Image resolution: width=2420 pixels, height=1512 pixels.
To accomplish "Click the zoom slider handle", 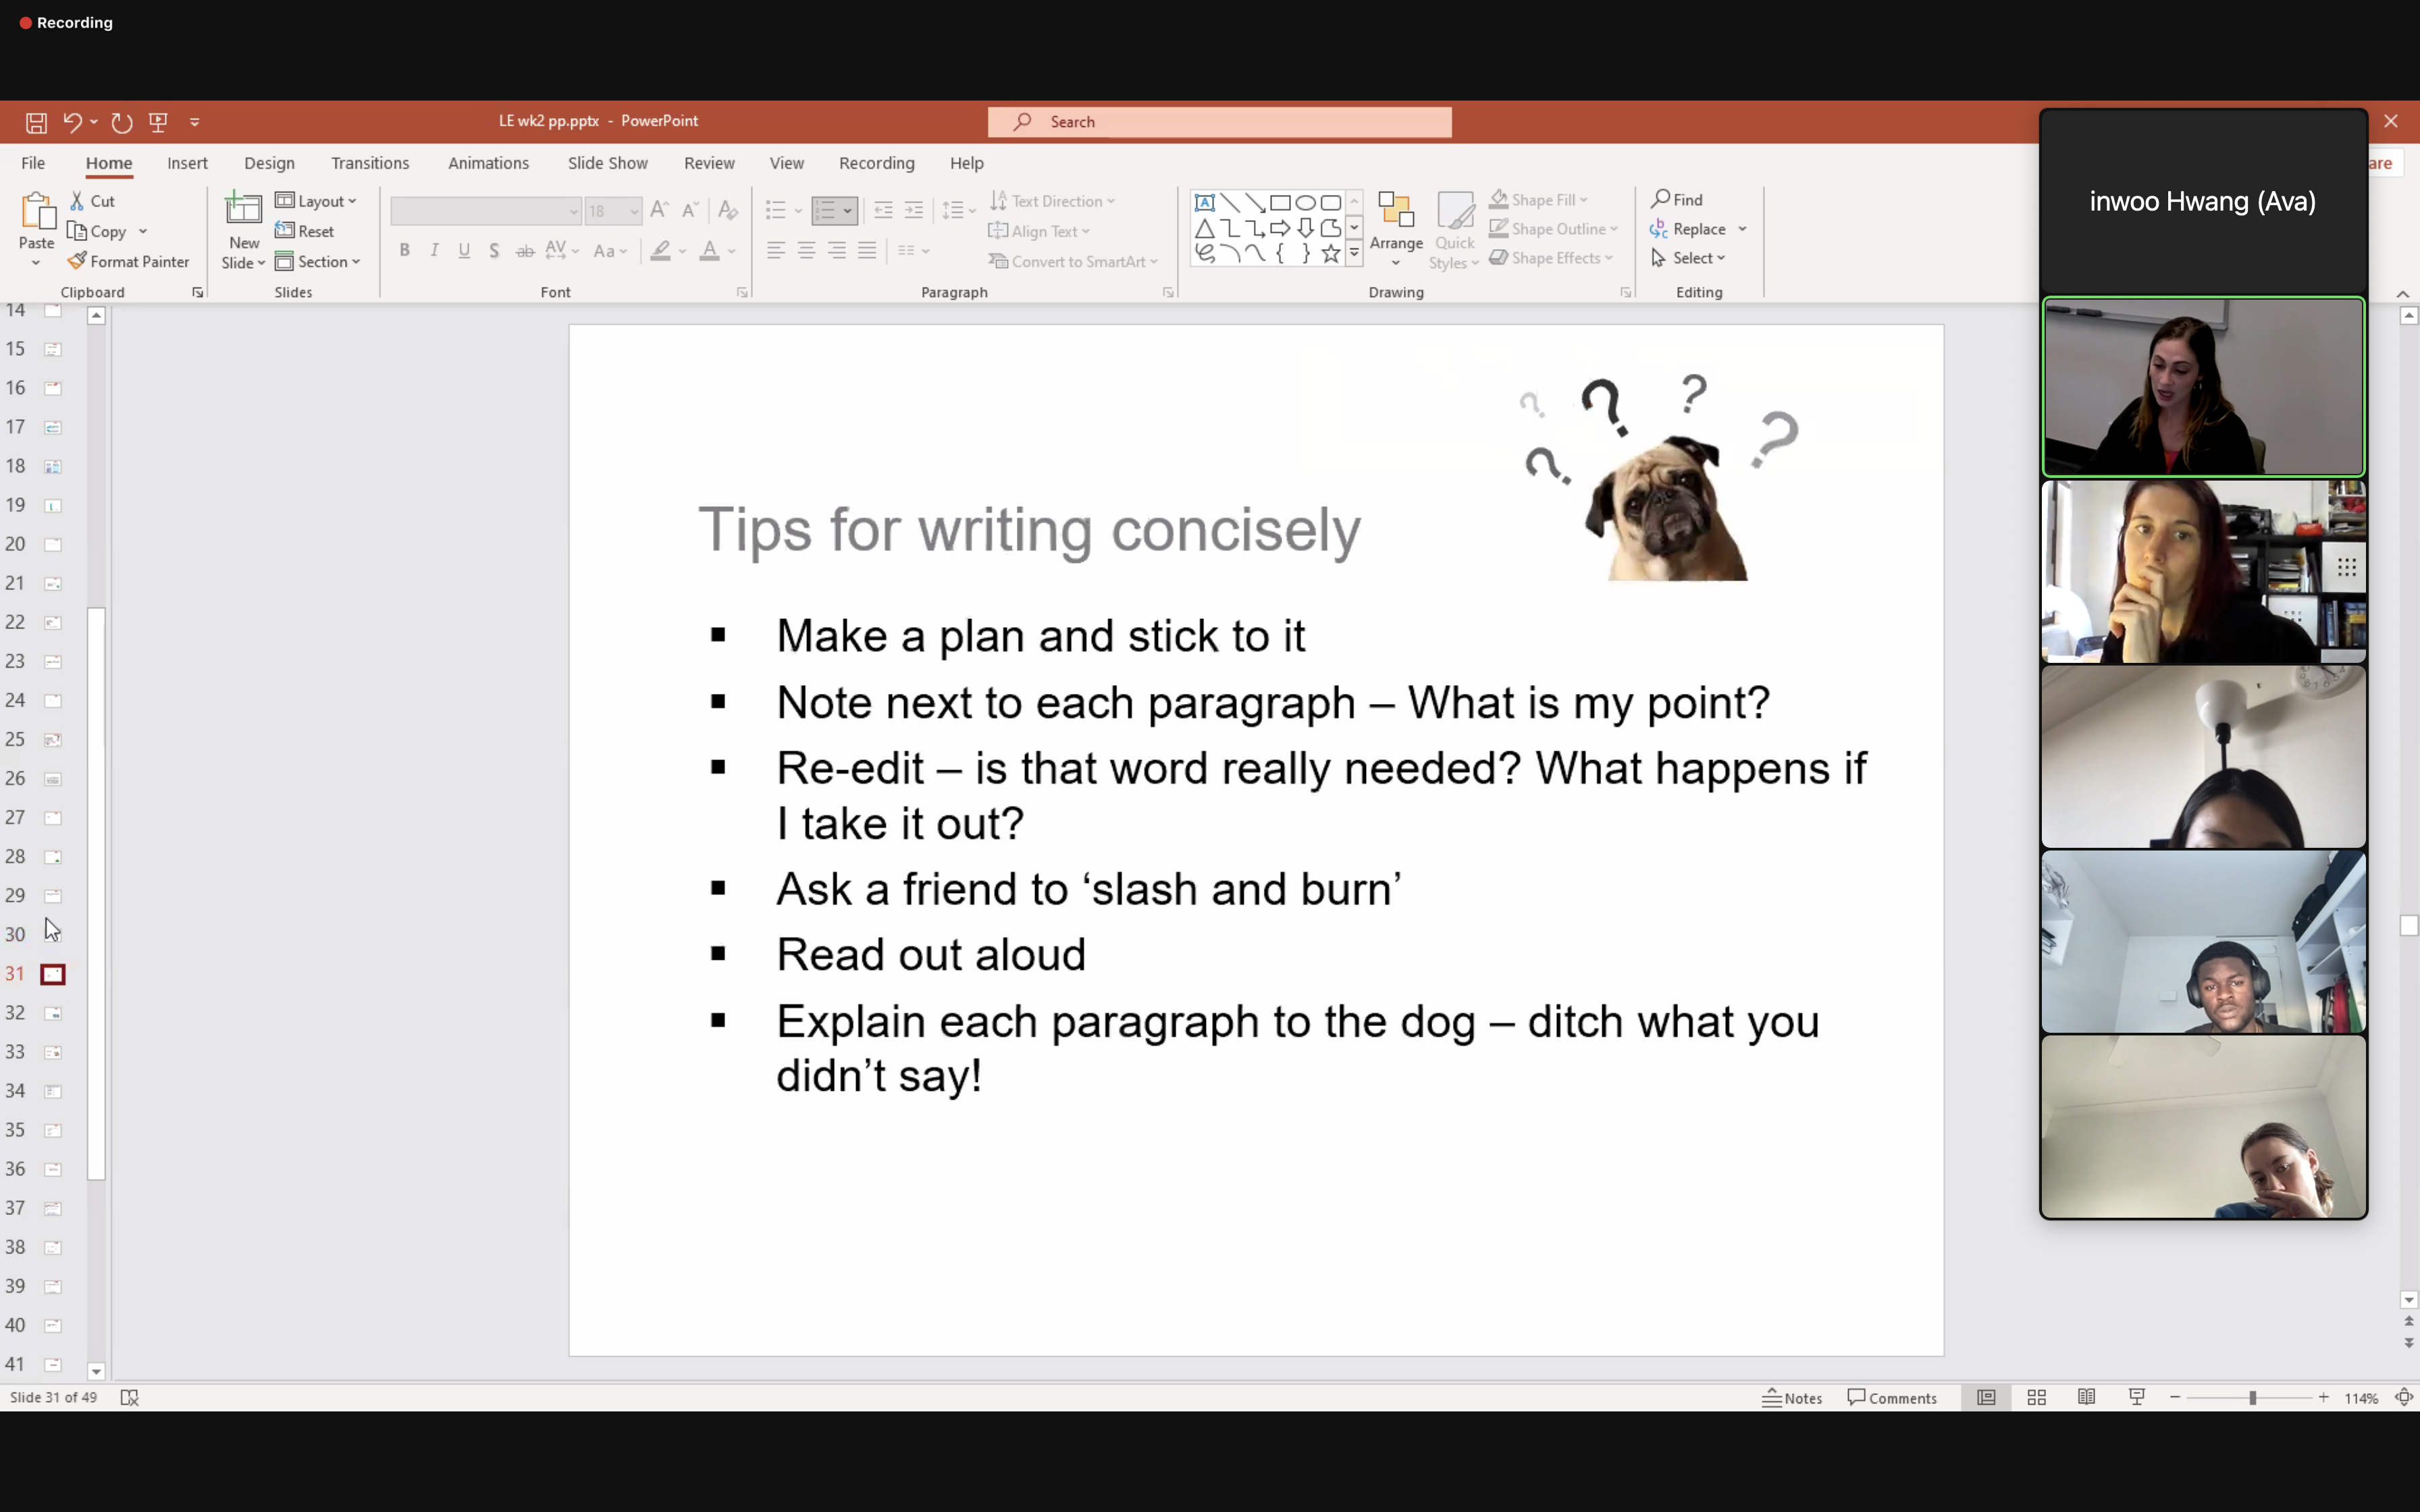I will (2252, 1397).
